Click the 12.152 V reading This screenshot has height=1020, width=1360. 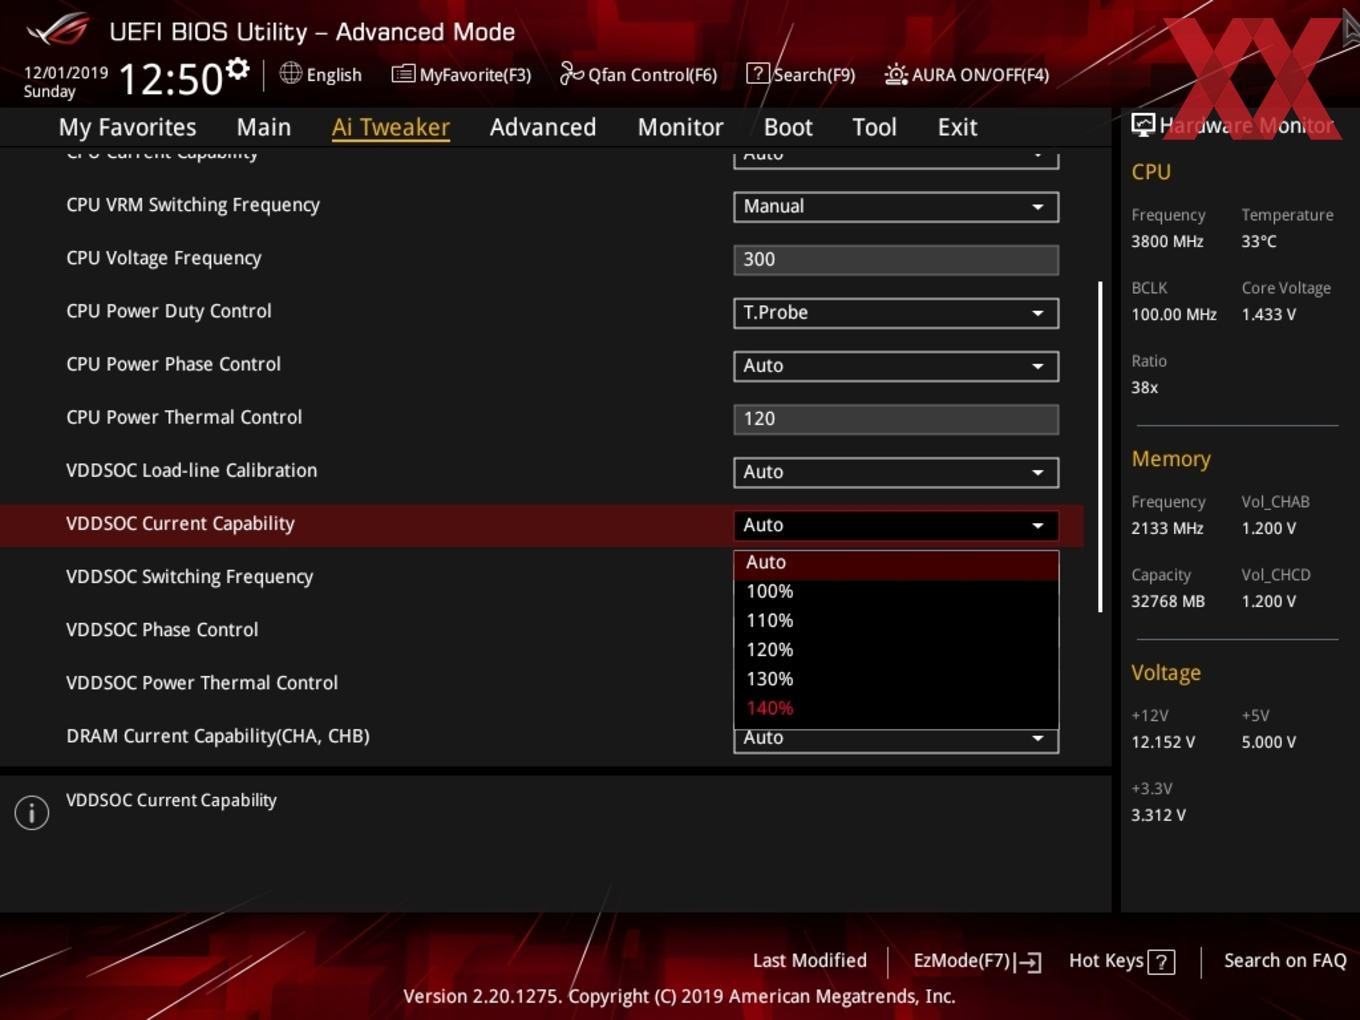click(1162, 742)
